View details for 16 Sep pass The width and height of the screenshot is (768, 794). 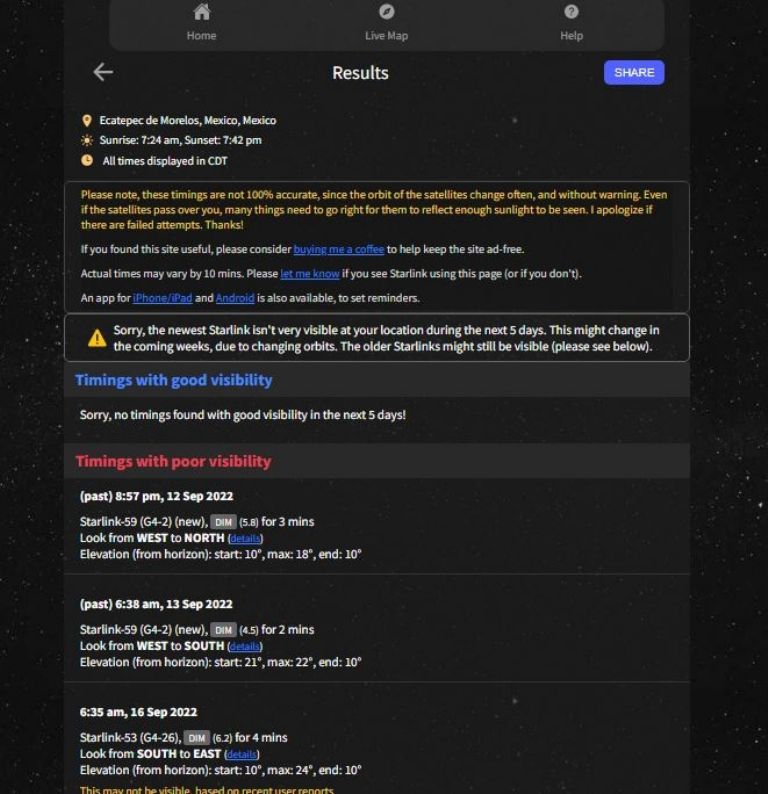click(241, 754)
